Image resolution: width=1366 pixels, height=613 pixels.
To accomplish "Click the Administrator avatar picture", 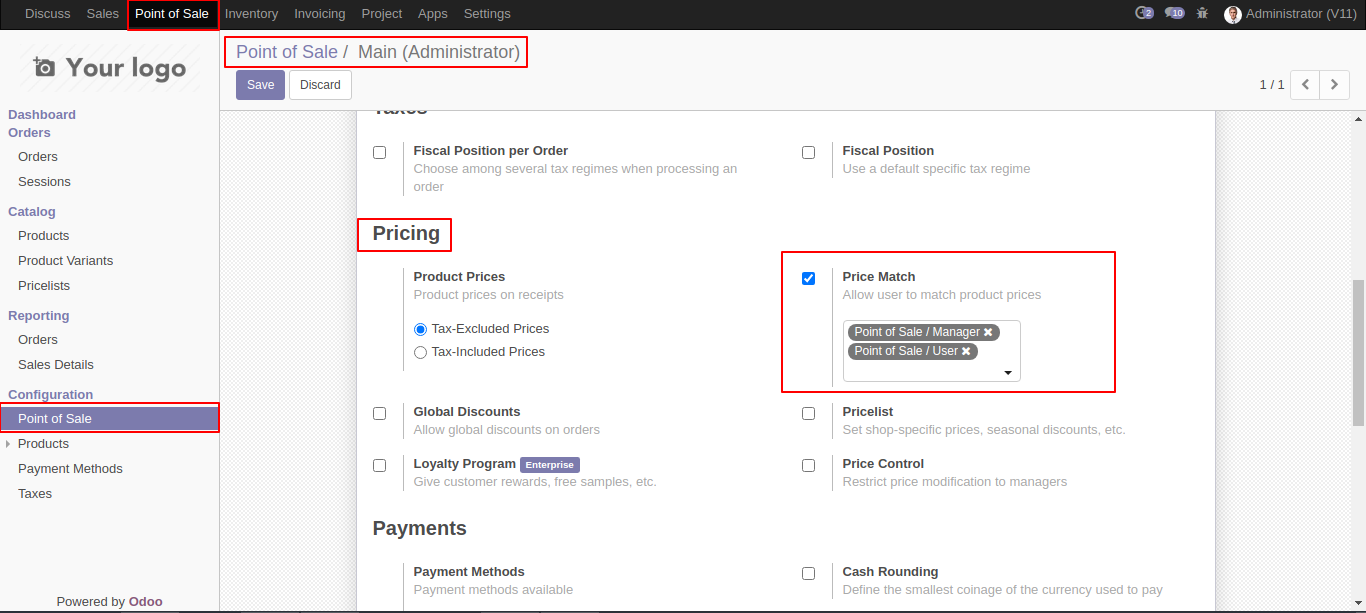I will [1233, 14].
